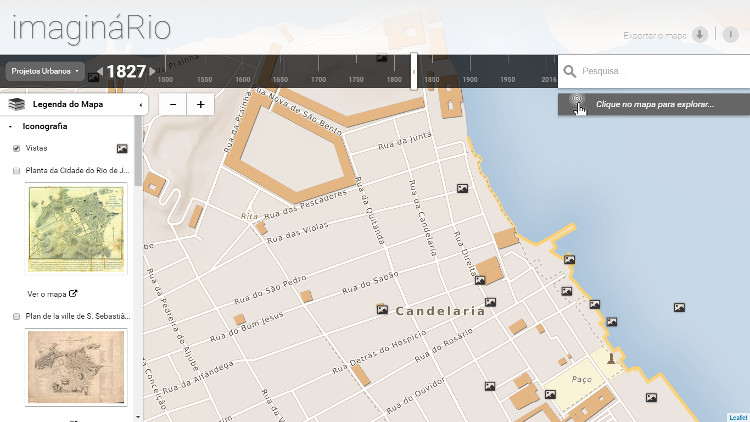Check the Plan de la ville de S. Sebastiã checkbox
Viewport: 750px width, 422px height.
[16, 316]
